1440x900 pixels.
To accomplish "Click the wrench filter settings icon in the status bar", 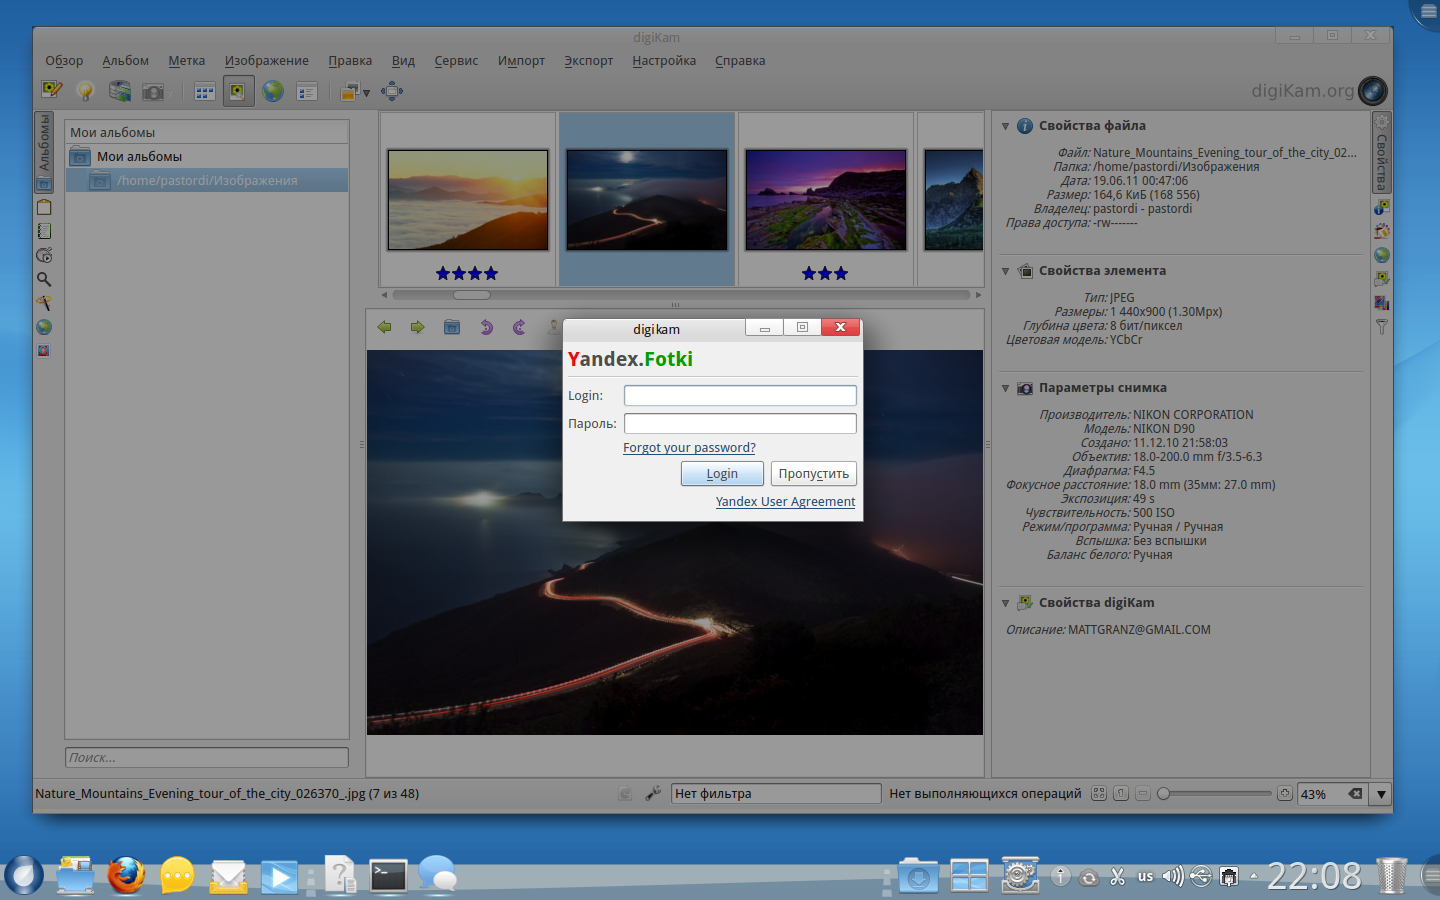I will (653, 793).
